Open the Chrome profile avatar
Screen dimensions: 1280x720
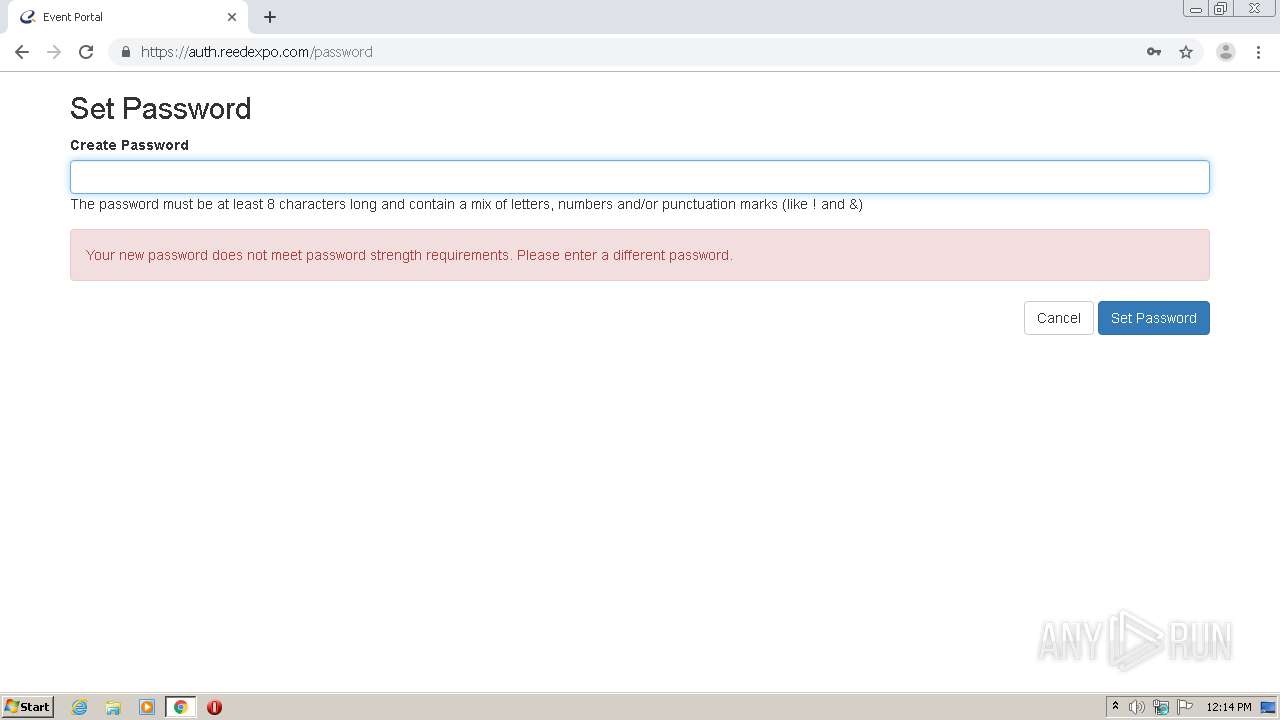pos(1226,52)
